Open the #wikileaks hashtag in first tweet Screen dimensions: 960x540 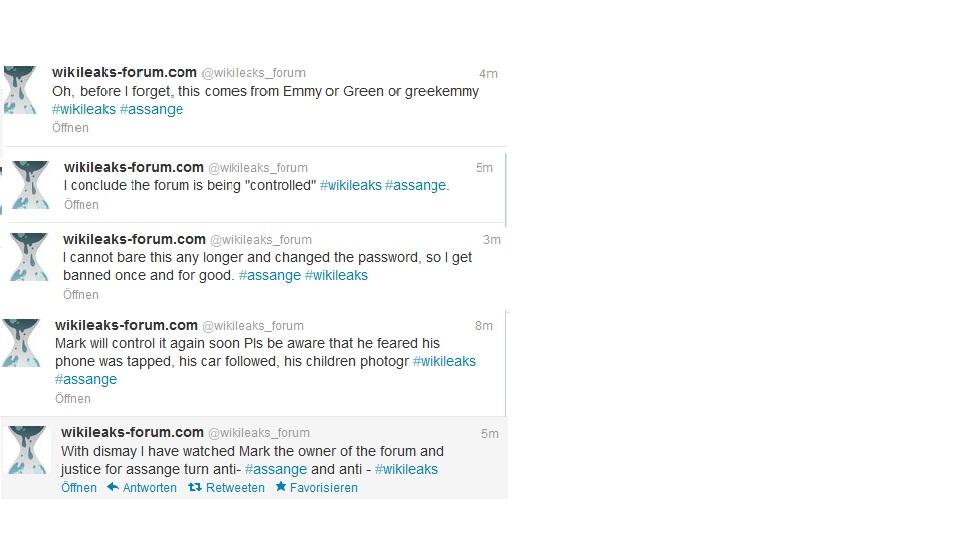[x=84, y=109]
